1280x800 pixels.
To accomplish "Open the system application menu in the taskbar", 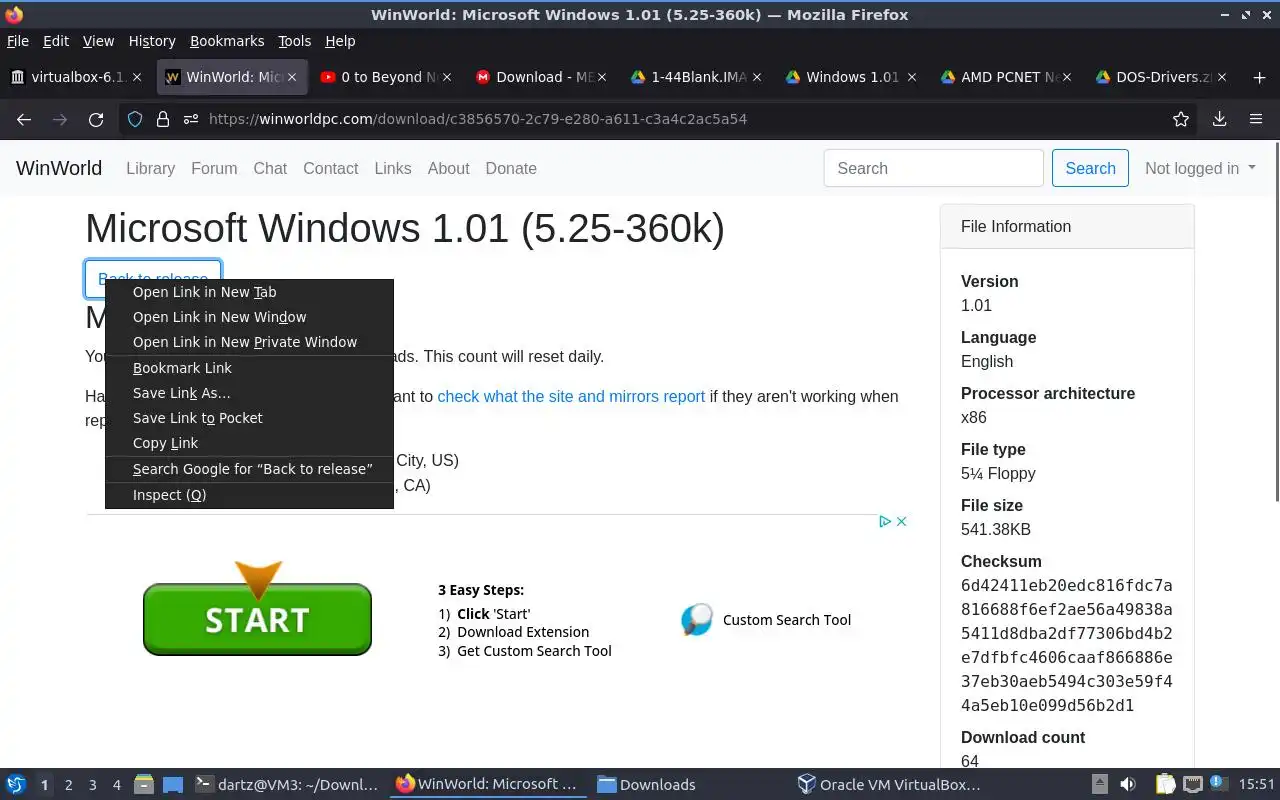I will coord(16,785).
